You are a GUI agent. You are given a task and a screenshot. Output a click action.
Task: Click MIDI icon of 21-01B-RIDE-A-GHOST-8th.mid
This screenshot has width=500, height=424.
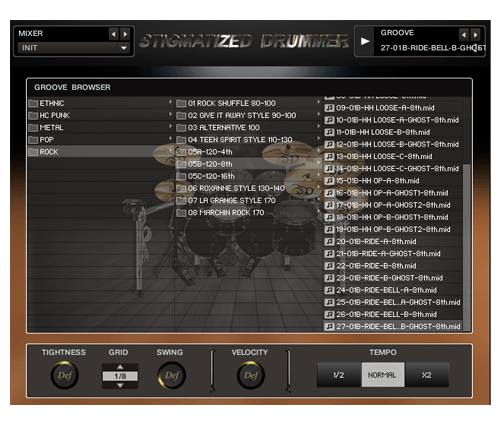pyautogui.click(x=329, y=254)
